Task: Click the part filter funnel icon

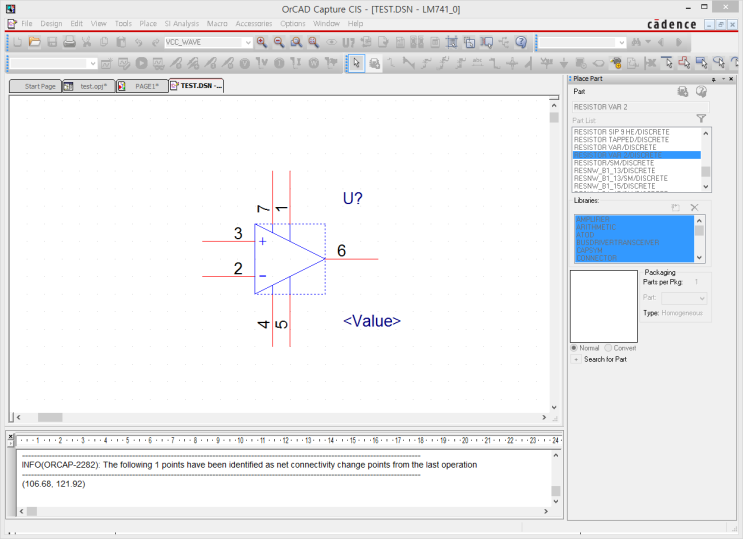Action: [701, 119]
